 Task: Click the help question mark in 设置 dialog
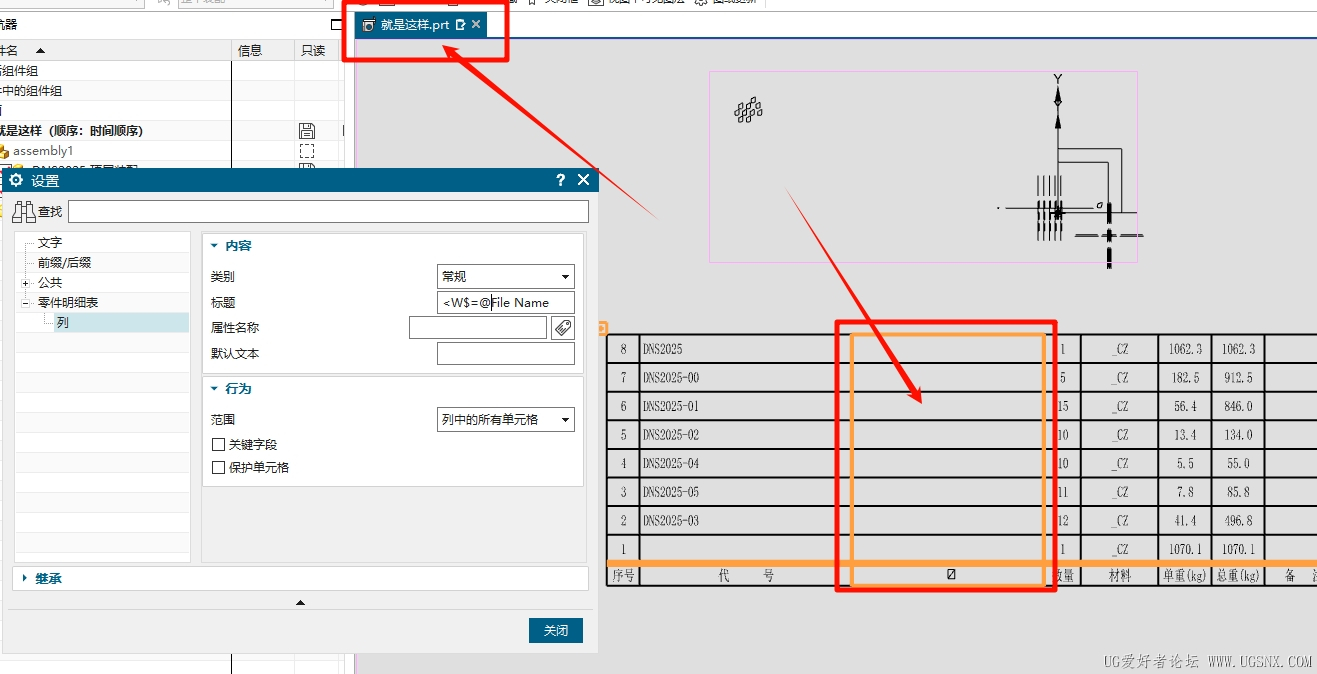(560, 180)
